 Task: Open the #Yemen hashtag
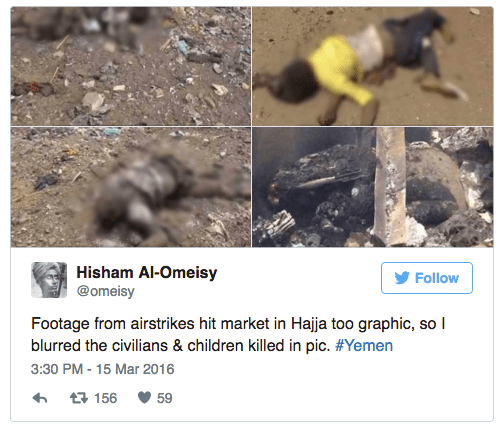364,345
